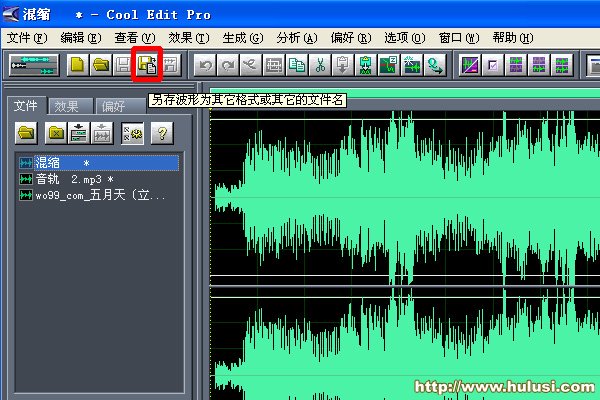Open the 效果(T) menu
The width and height of the screenshot is (600, 400).
(189, 38)
